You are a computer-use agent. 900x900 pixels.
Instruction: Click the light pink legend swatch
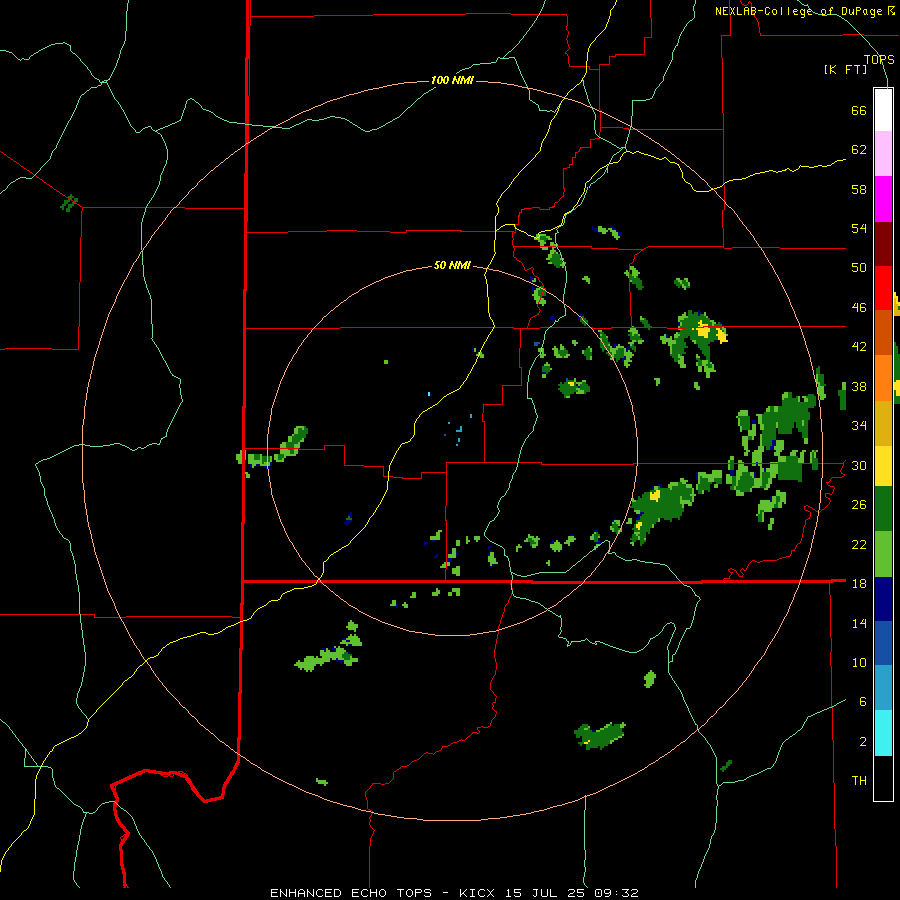coord(883,154)
